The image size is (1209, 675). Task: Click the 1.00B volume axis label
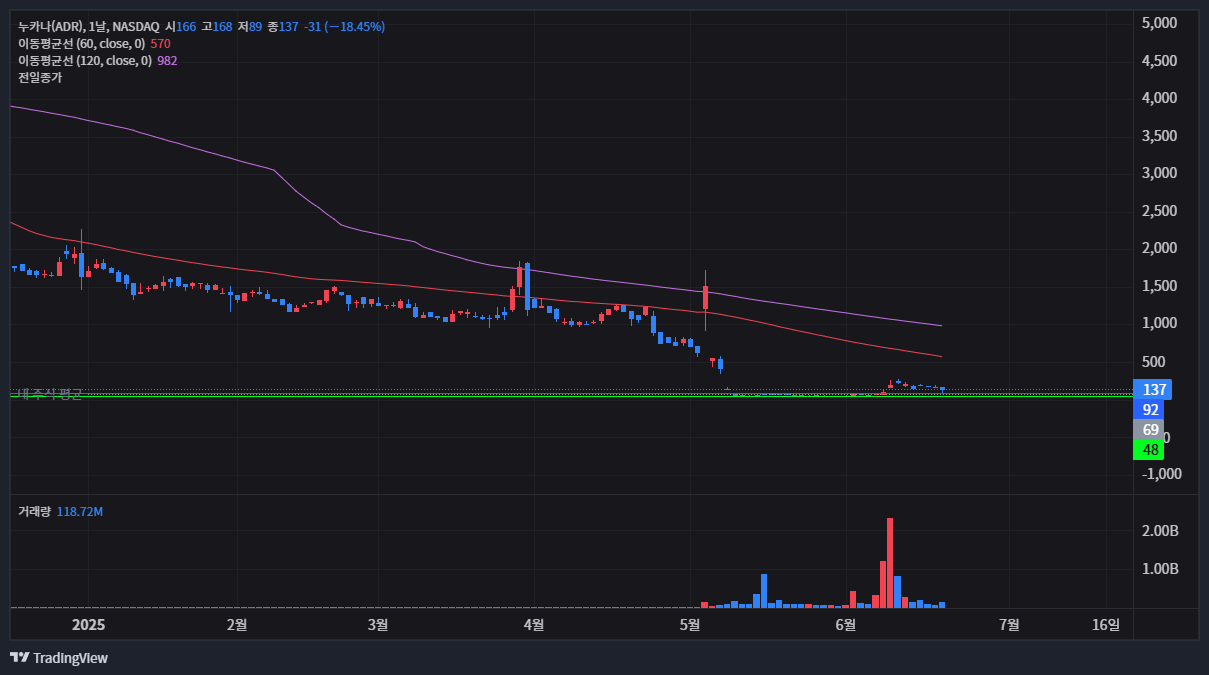[1160, 569]
